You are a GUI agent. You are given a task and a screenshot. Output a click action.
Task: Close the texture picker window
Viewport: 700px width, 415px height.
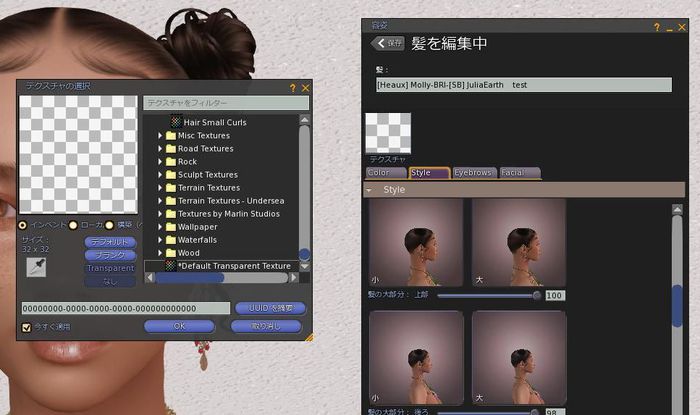click(x=305, y=88)
